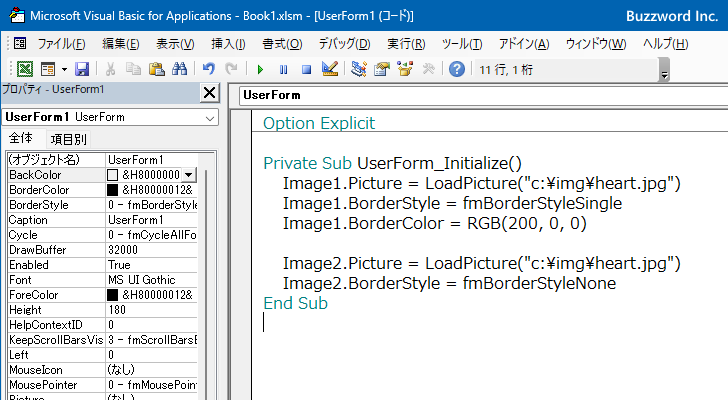
Task: Run Sub/UserForm with the green play icon
Action: point(260,70)
